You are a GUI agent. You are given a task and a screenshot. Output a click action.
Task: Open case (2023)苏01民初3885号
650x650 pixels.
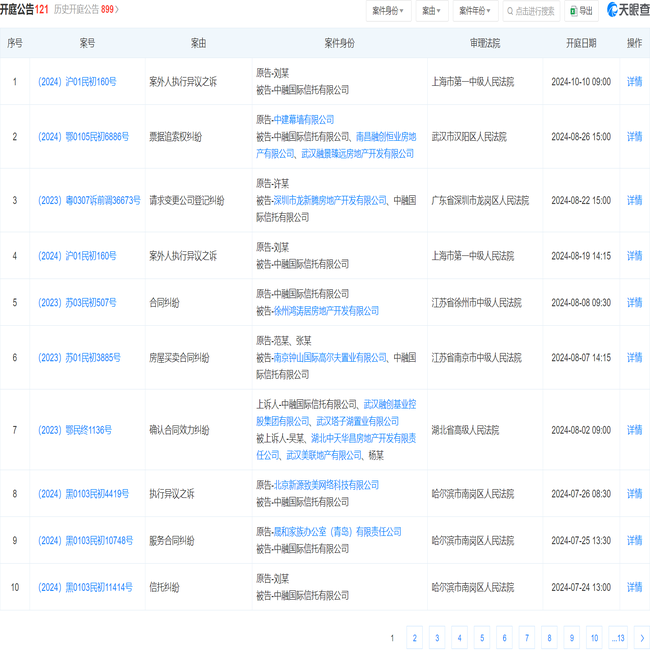(79, 358)
